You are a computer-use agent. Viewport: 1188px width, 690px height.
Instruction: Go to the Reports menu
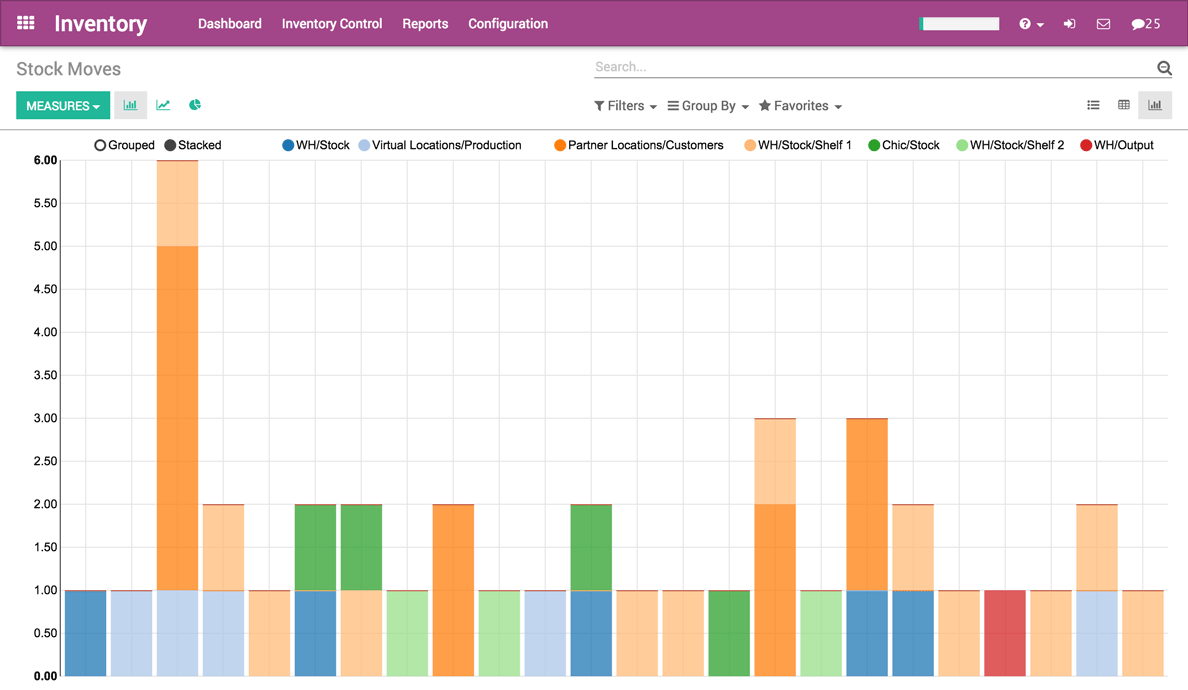click(425, 23)
